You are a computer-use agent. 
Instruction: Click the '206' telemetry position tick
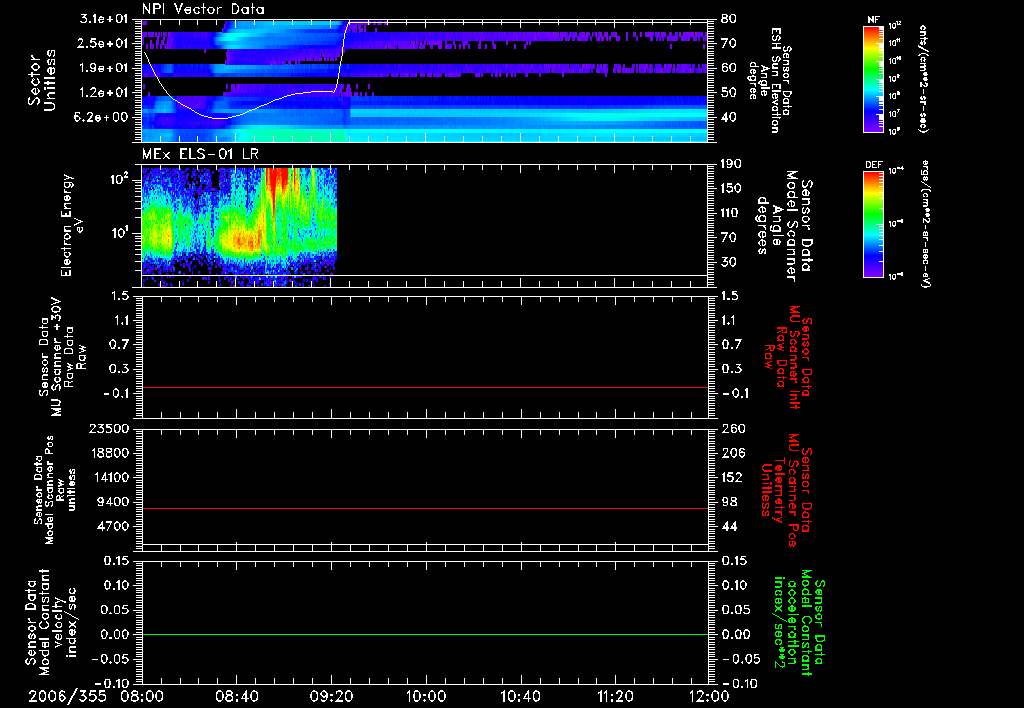(x=732, y=453)
